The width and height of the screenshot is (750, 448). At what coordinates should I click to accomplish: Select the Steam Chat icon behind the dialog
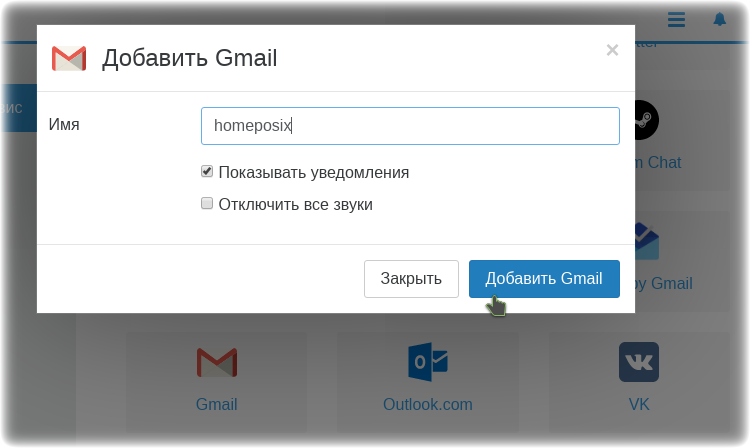(x=647, y=120)
